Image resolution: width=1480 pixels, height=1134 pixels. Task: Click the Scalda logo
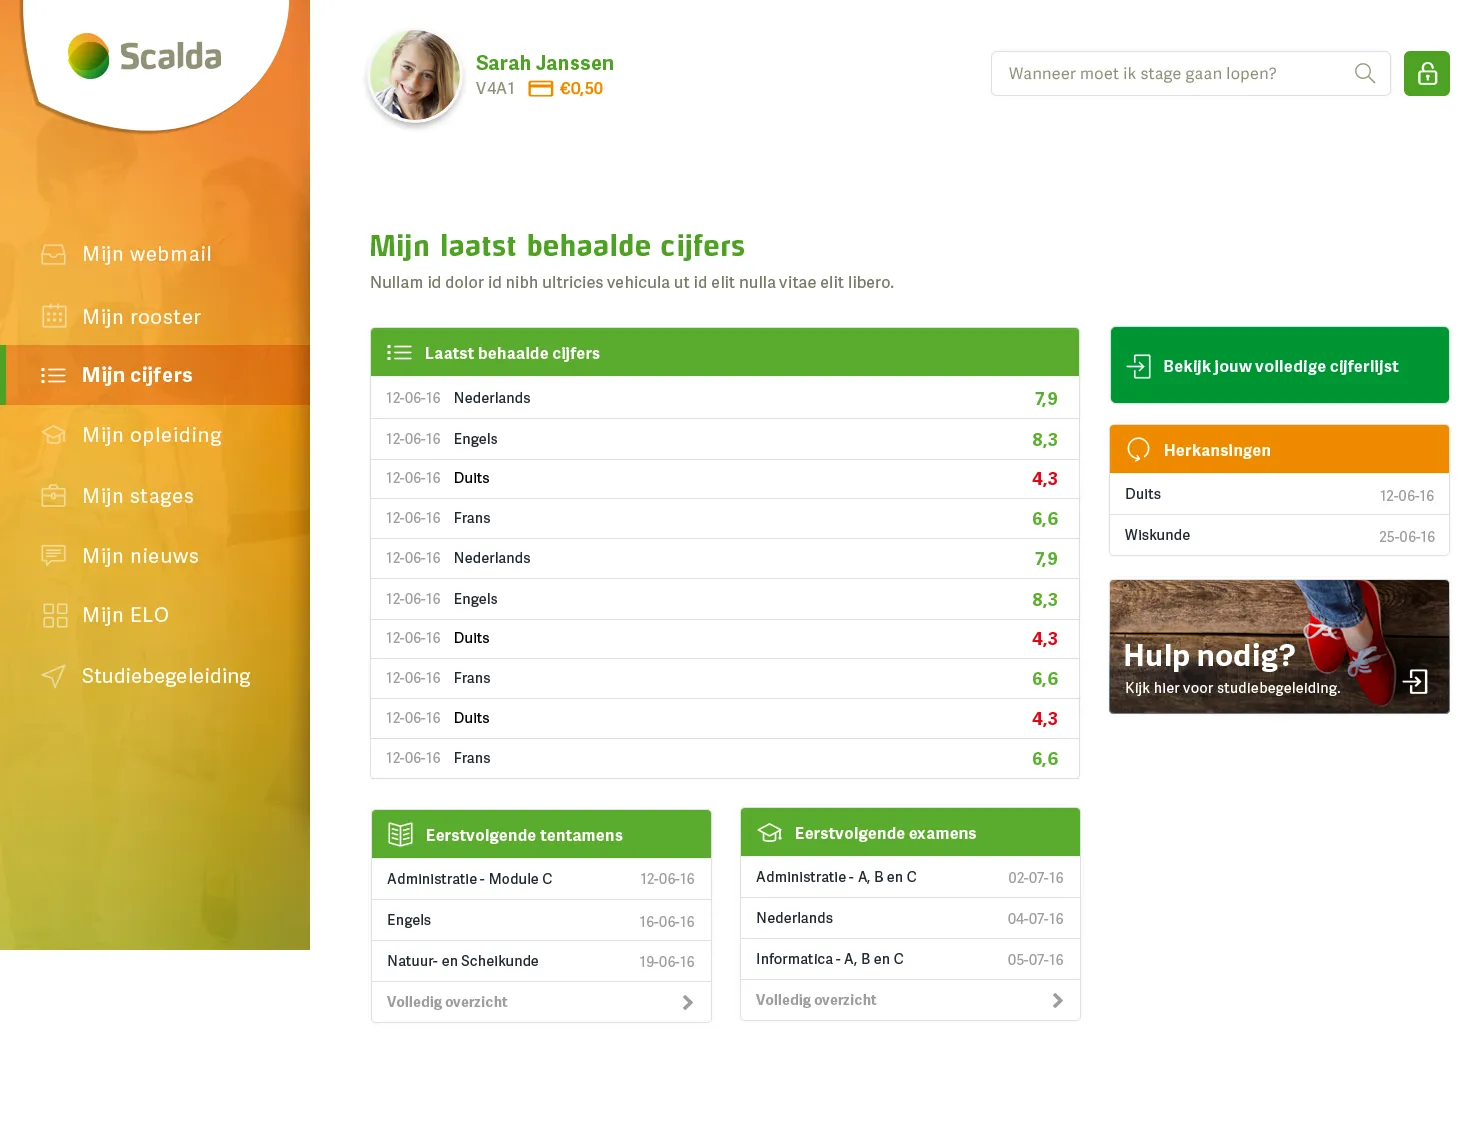click(x=145, y=56)
